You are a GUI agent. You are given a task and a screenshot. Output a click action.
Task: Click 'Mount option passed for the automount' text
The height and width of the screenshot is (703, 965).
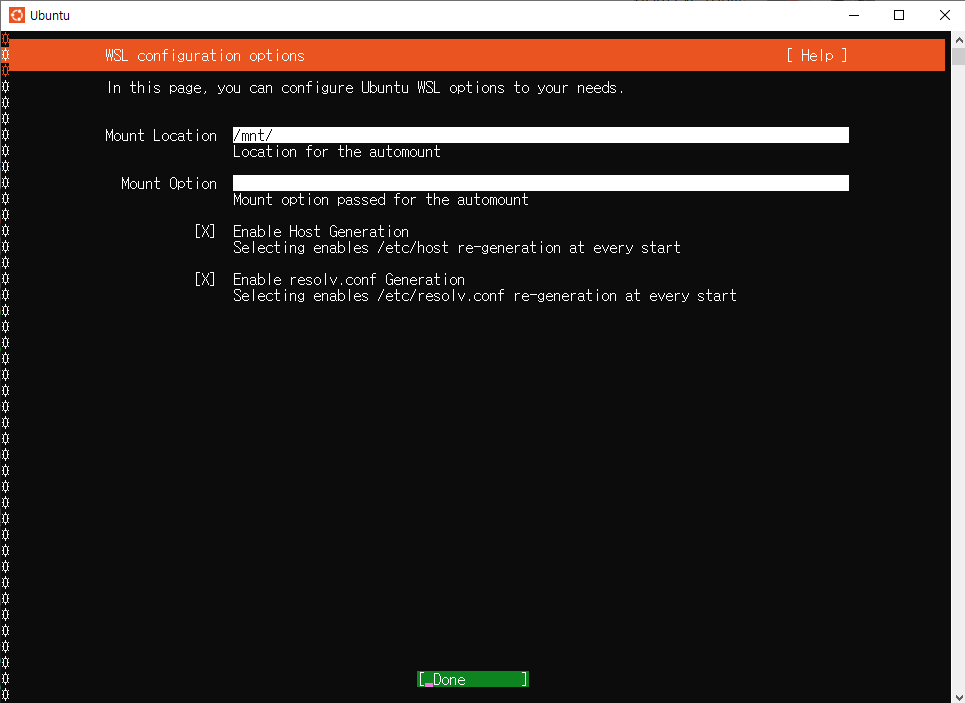[x=380, y=199]
